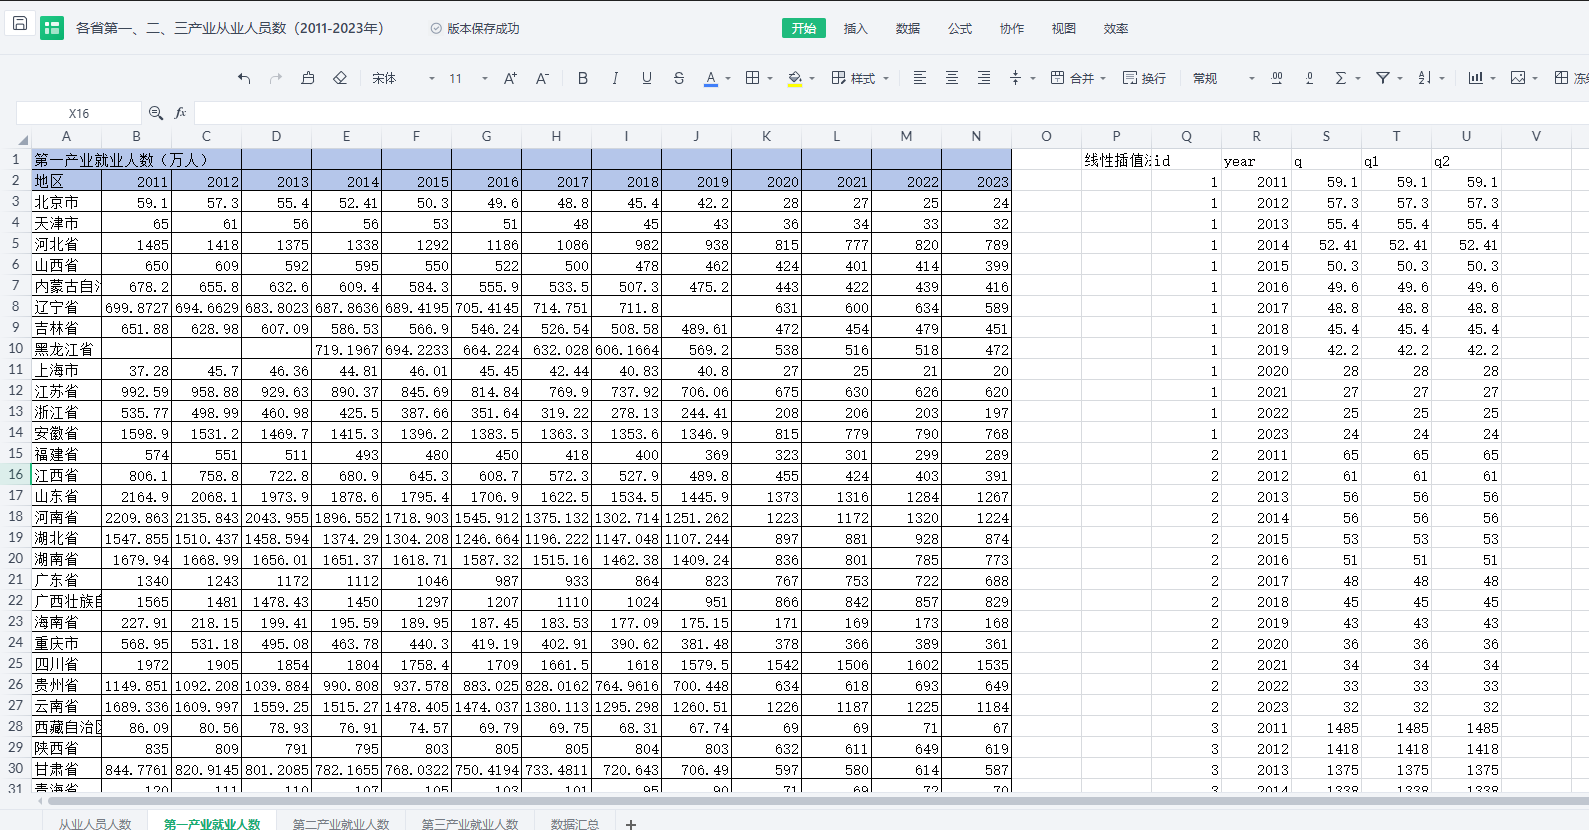1589x830 pixels.
Task: Center-align the cell text
Action: (952, 78)
